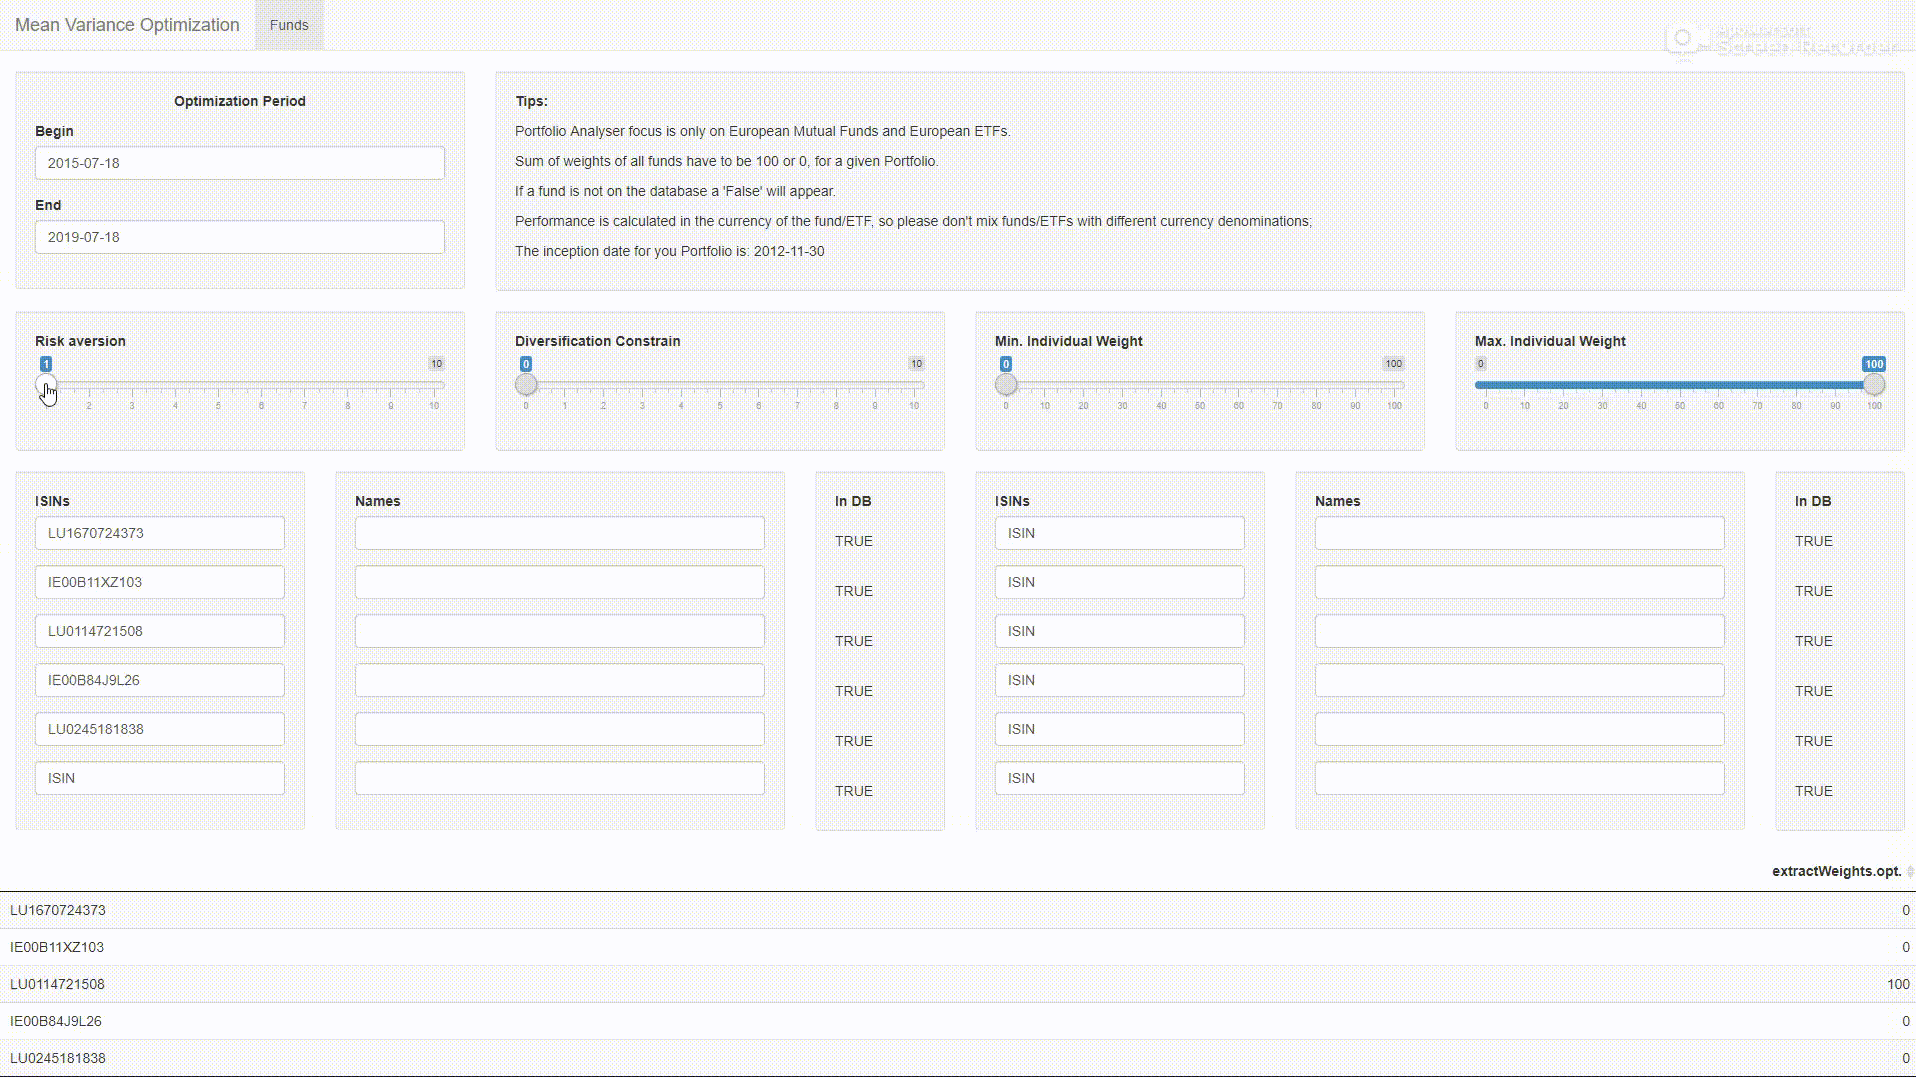The height and width of the screenshot is (1078, 1916).
Task: Click the tip about 'False' appearing
Action: pyautogui.click(x=675, y=191)
